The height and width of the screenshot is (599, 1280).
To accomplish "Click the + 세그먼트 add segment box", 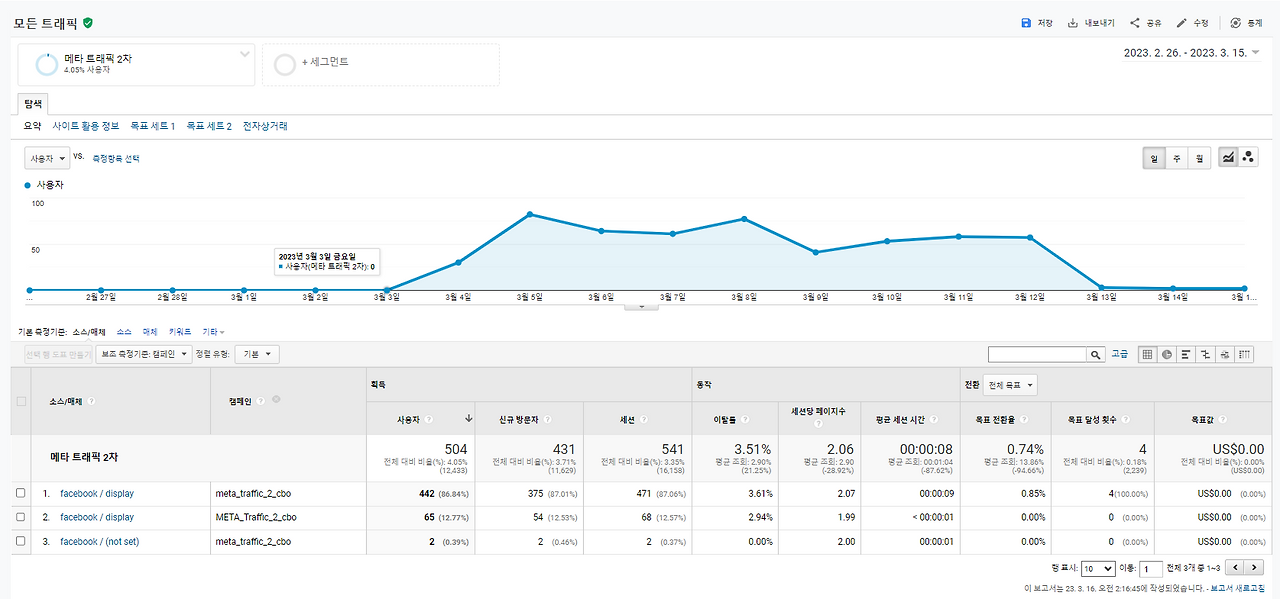I will tap(381, 64).
